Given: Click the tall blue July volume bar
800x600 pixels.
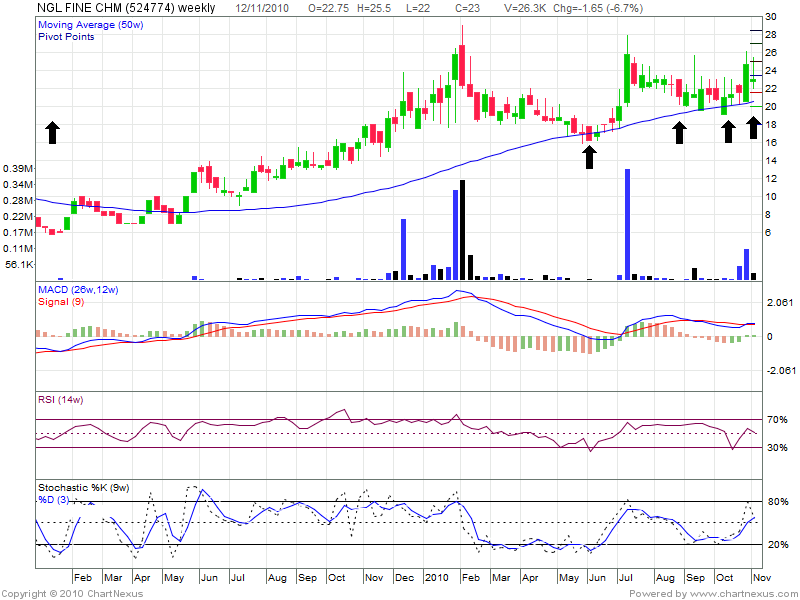Looking at the screenshot, I should tap(627, 223).
